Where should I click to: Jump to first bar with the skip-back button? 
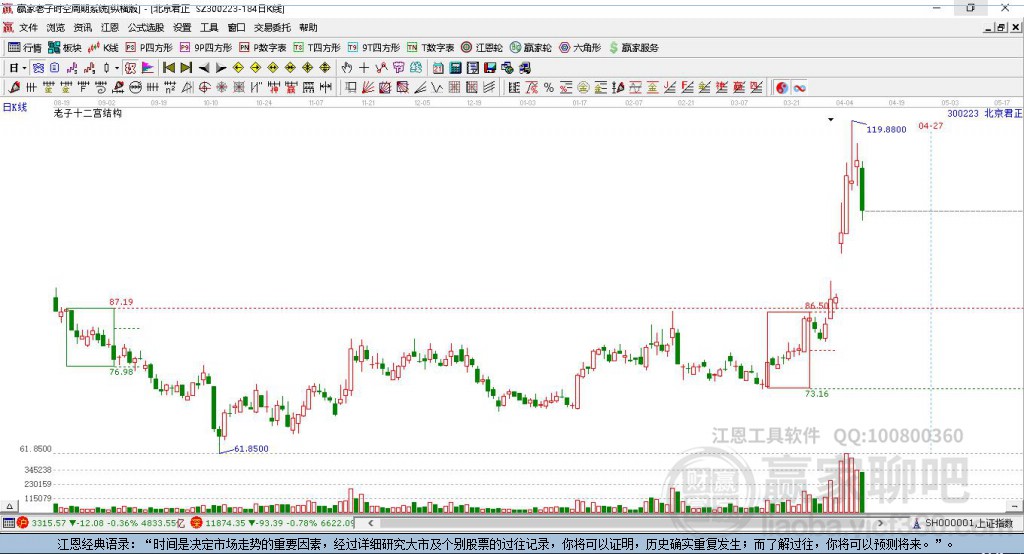(x=169, y=68)
